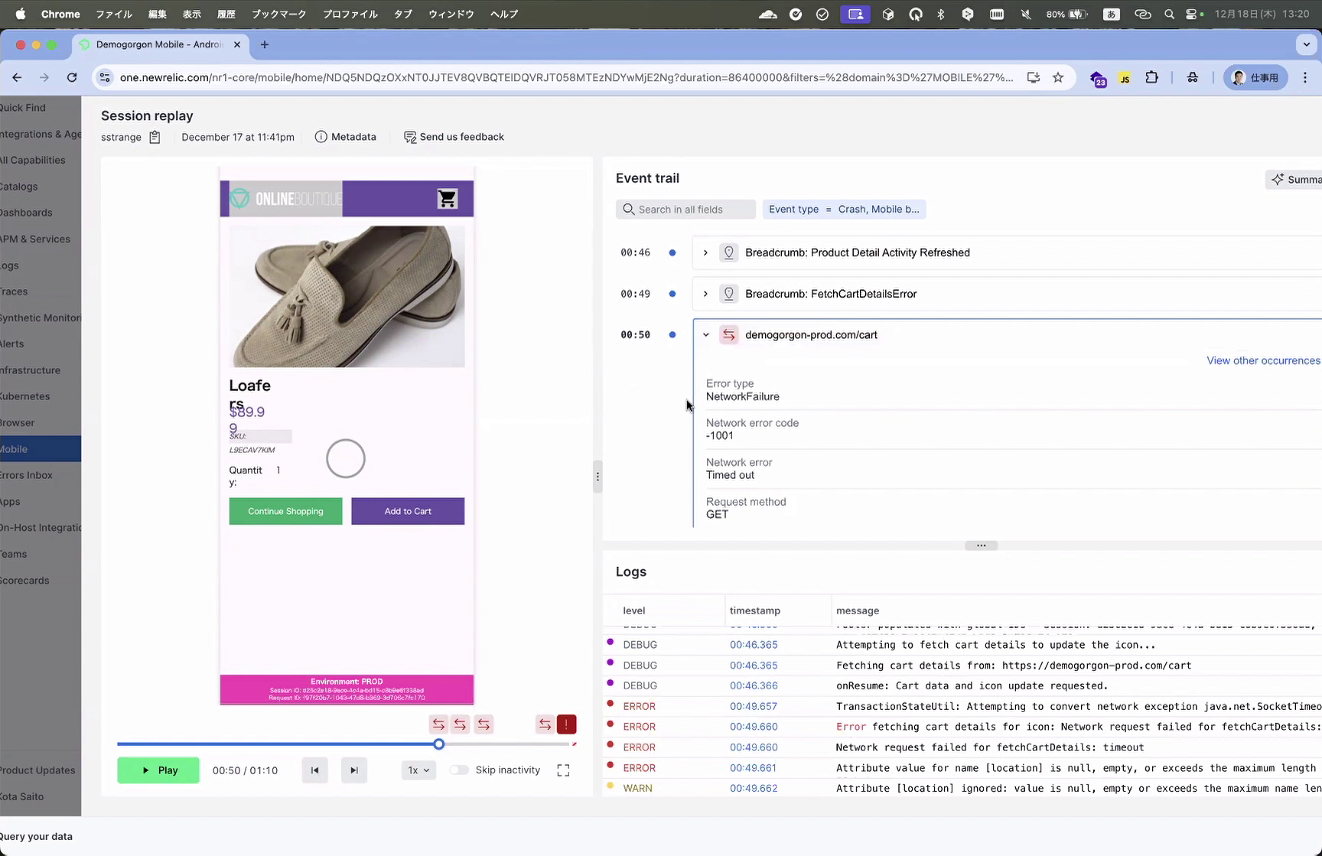This screenshot has width=1322, height=856.
Task: Open Kubernetes in the sidebar
Action: coord(25,396)
